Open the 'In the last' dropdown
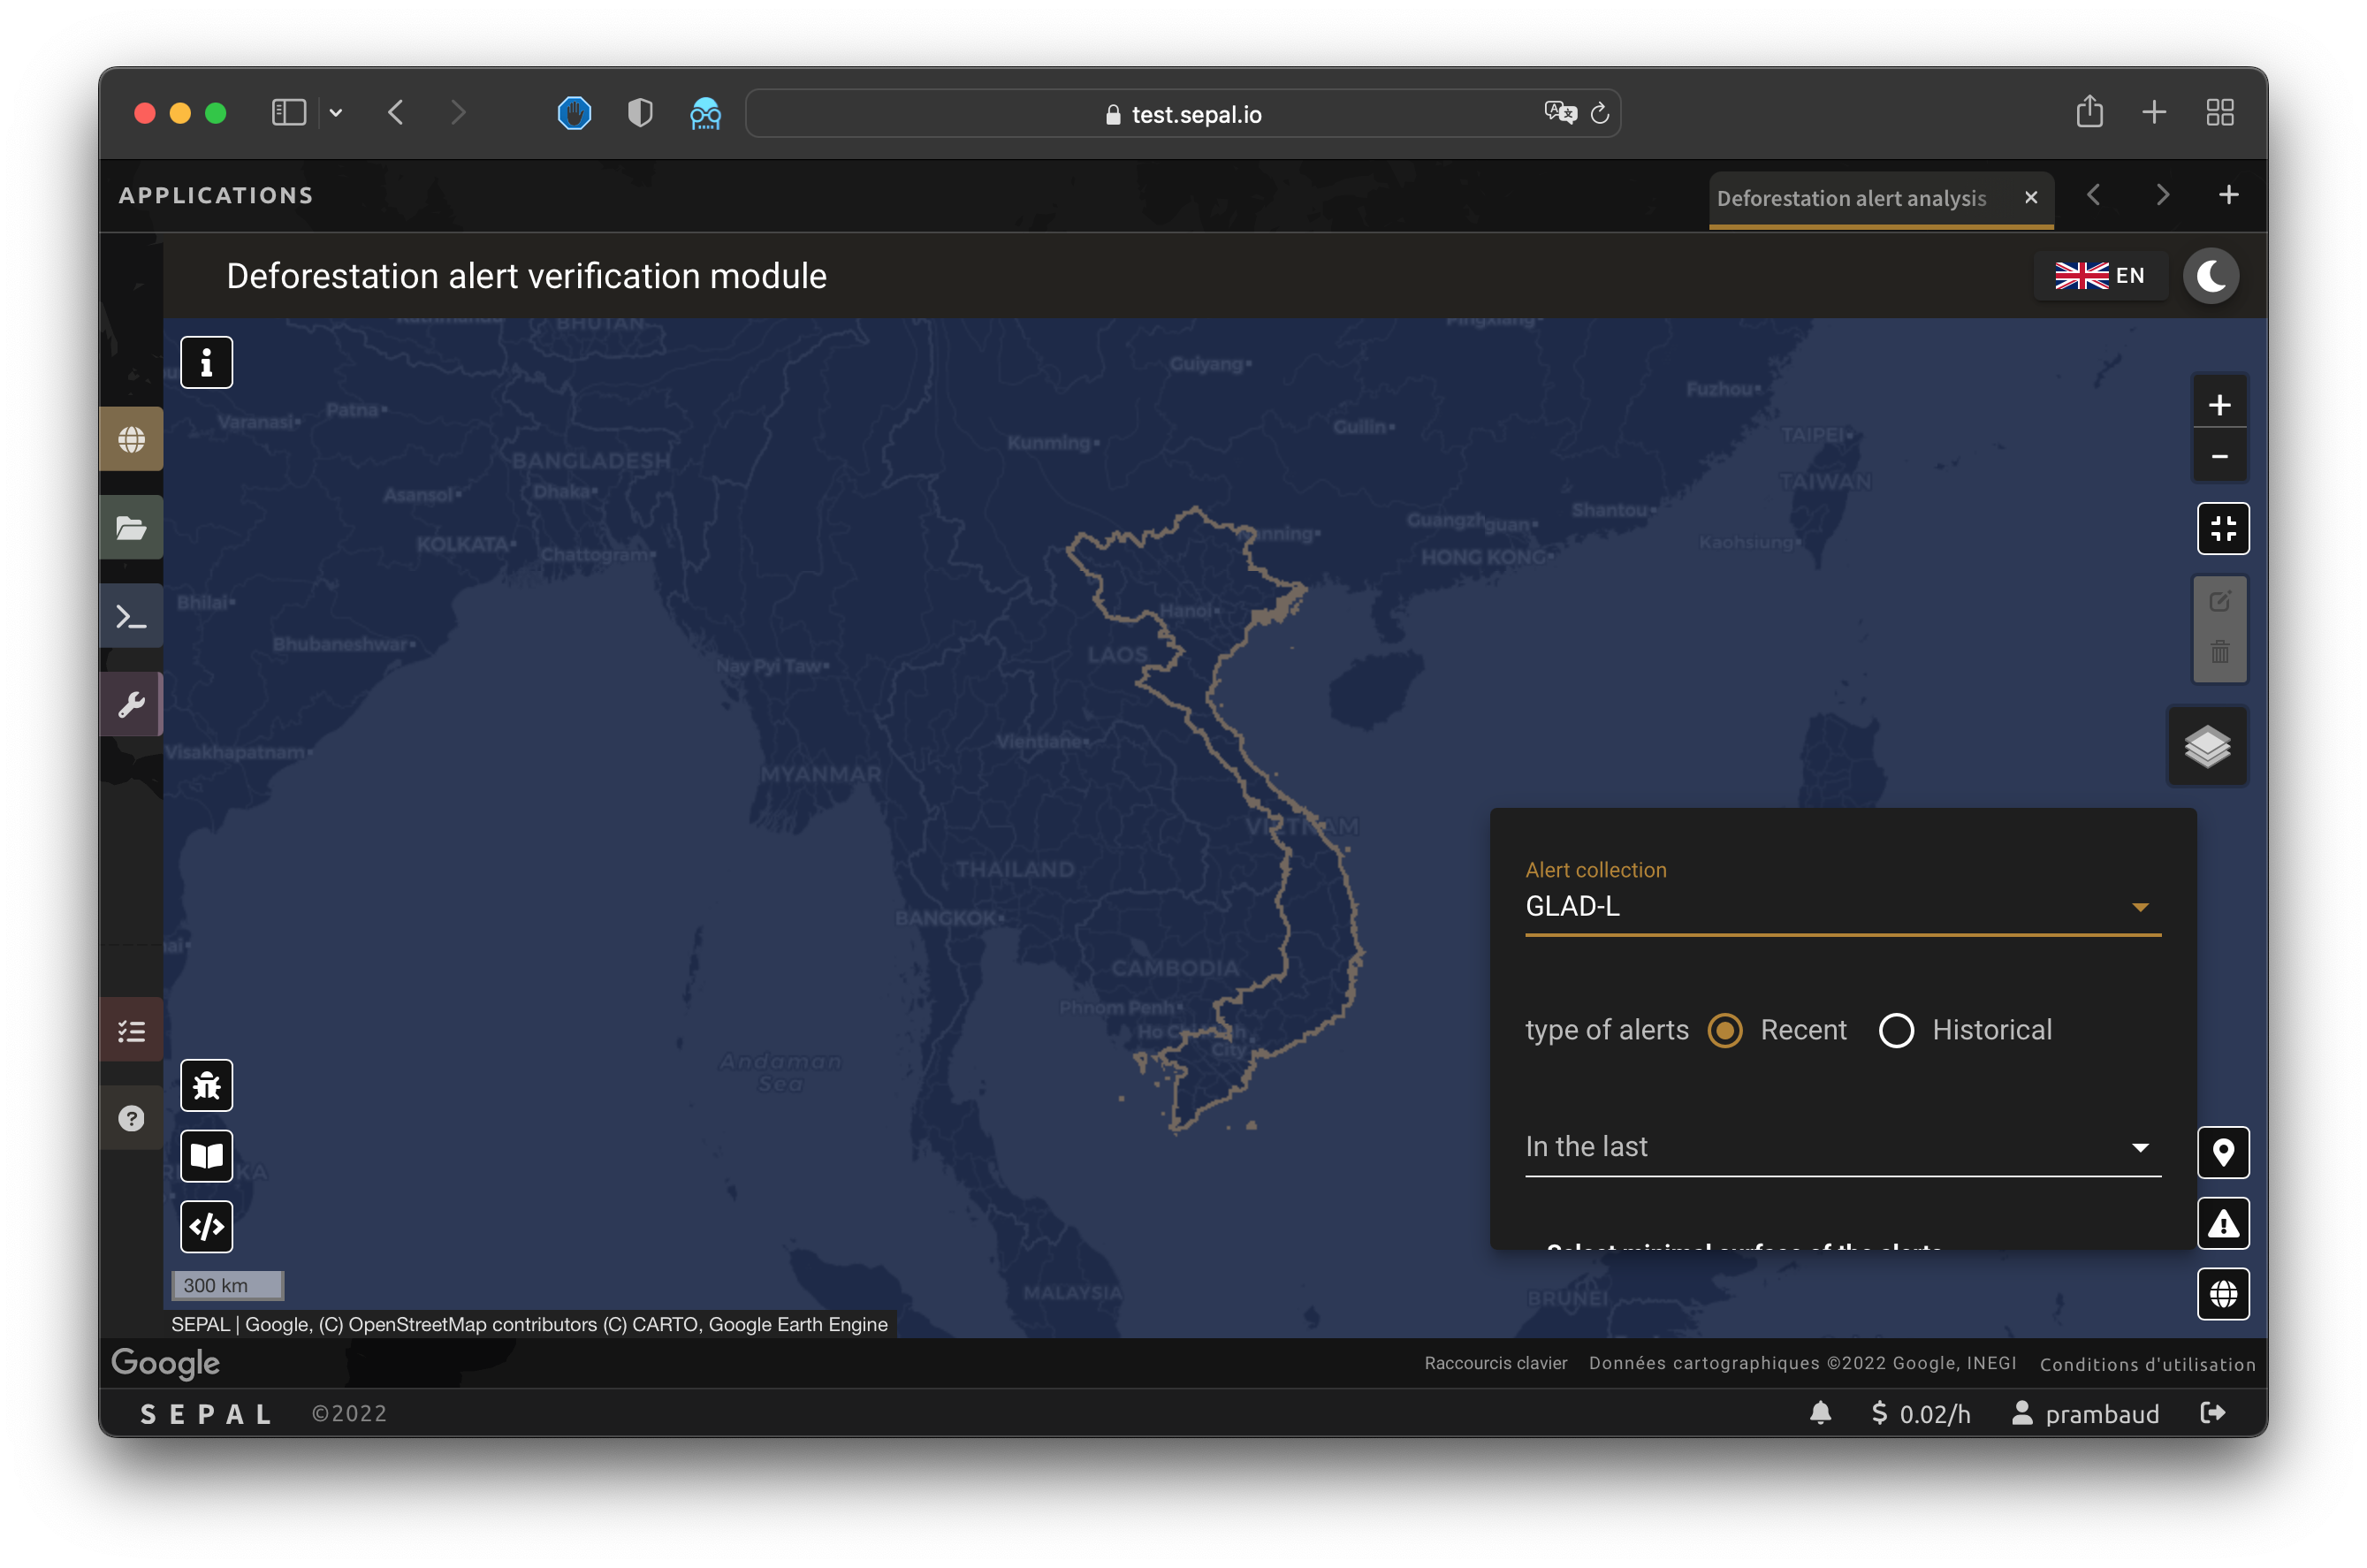The height and width of the screenshot is (1568, 2367). tap(1841, 1147)
